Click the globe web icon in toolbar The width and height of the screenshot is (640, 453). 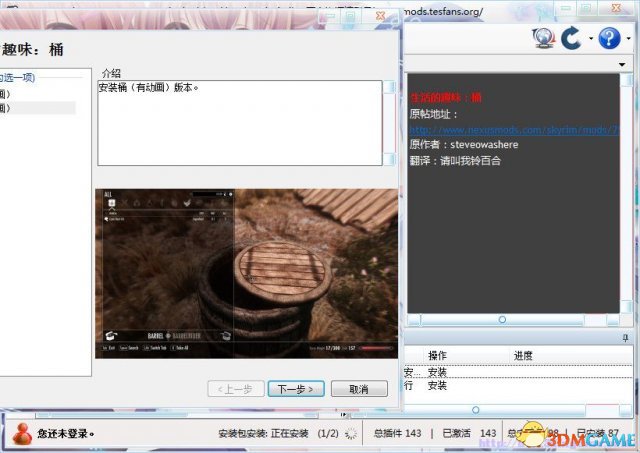pyautogui.click(x=544, y=38)
